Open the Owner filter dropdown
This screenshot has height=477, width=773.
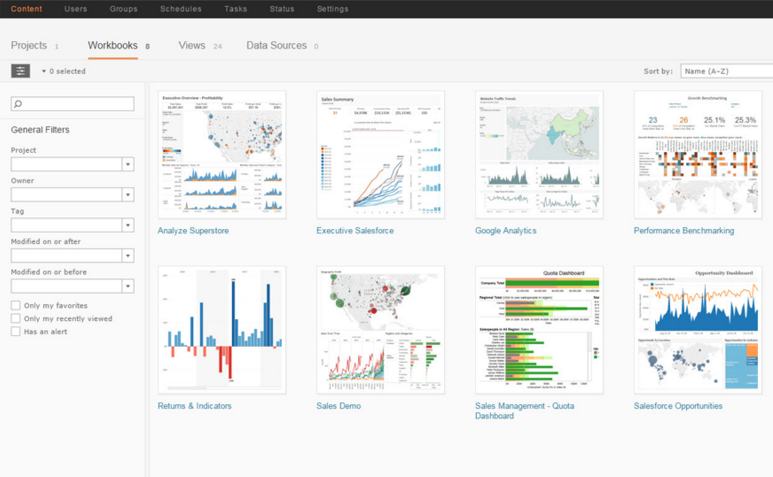coord(128,195)
